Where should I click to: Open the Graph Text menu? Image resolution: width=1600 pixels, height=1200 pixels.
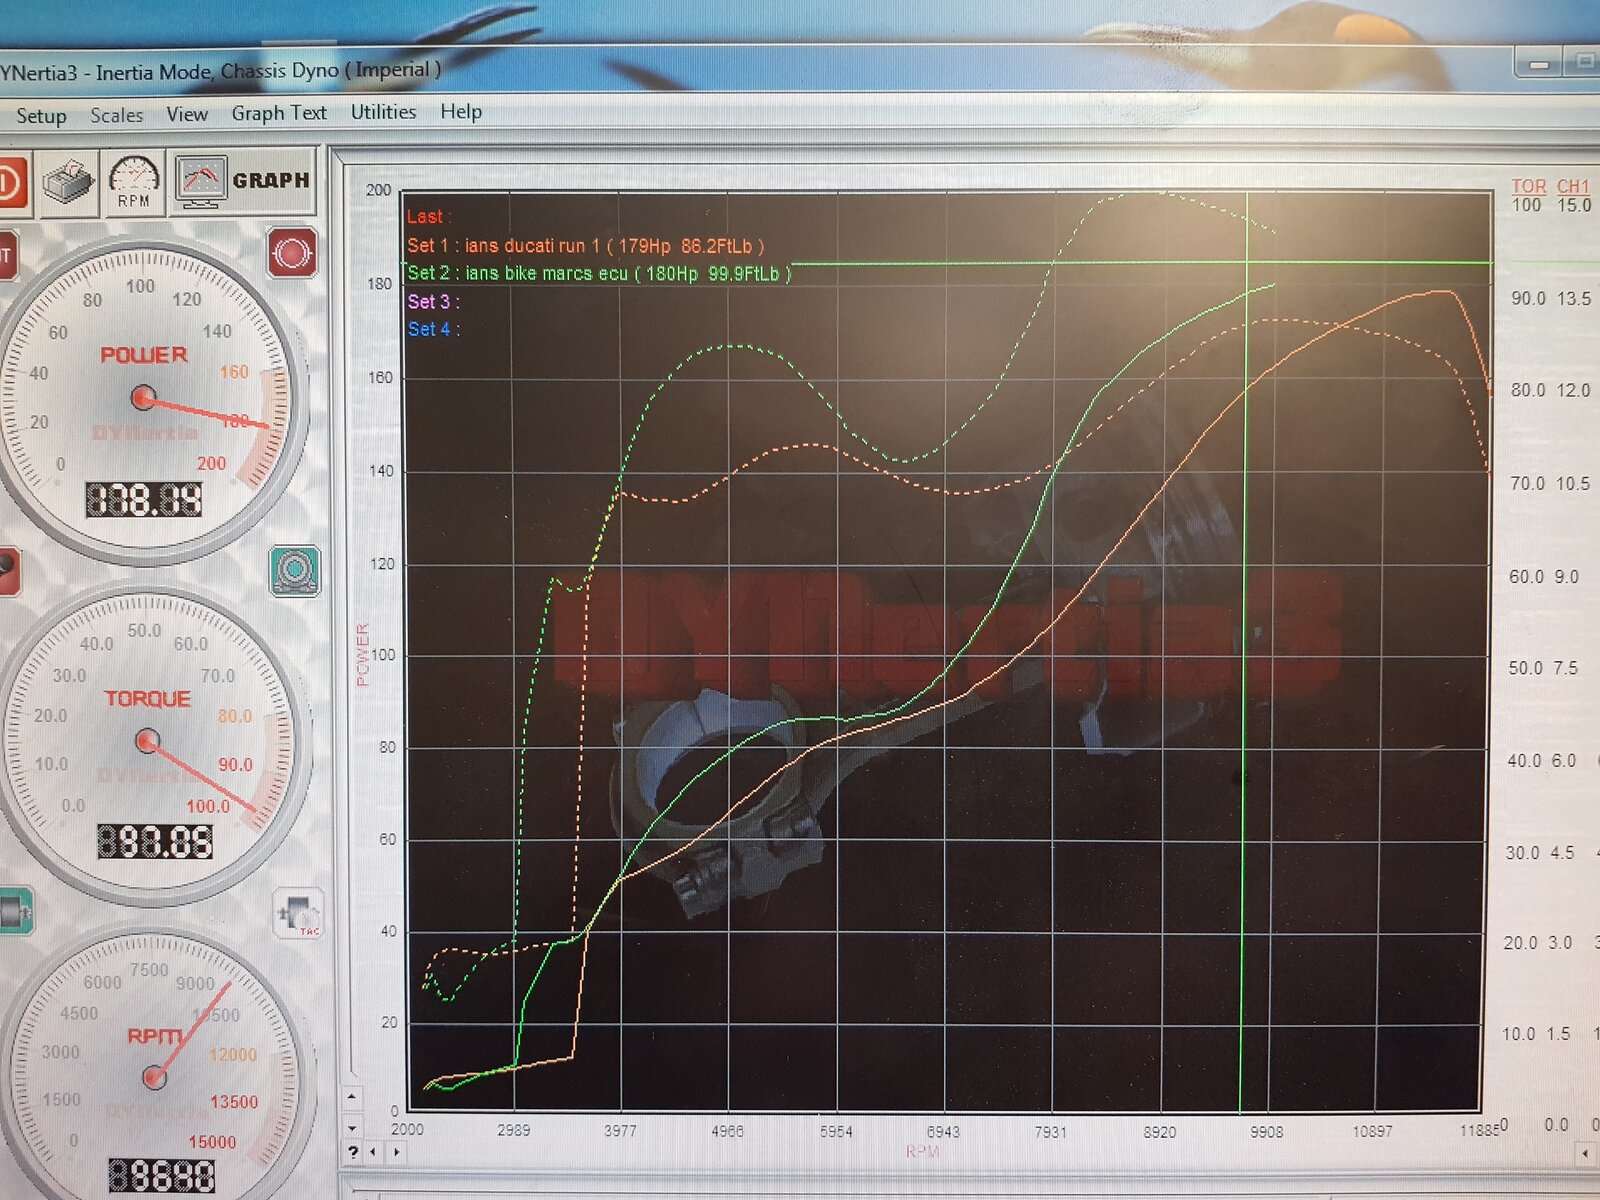coord(279,113)
